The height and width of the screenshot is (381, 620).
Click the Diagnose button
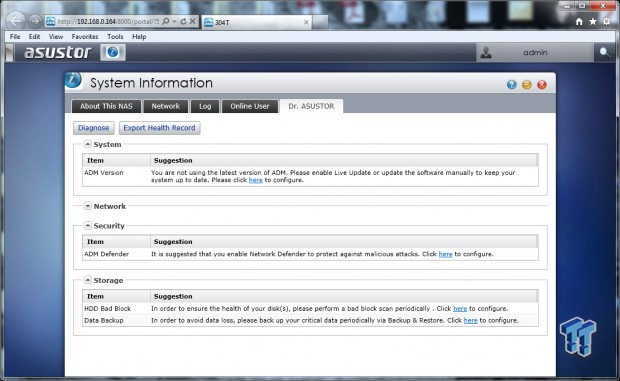tap(94, 128)
